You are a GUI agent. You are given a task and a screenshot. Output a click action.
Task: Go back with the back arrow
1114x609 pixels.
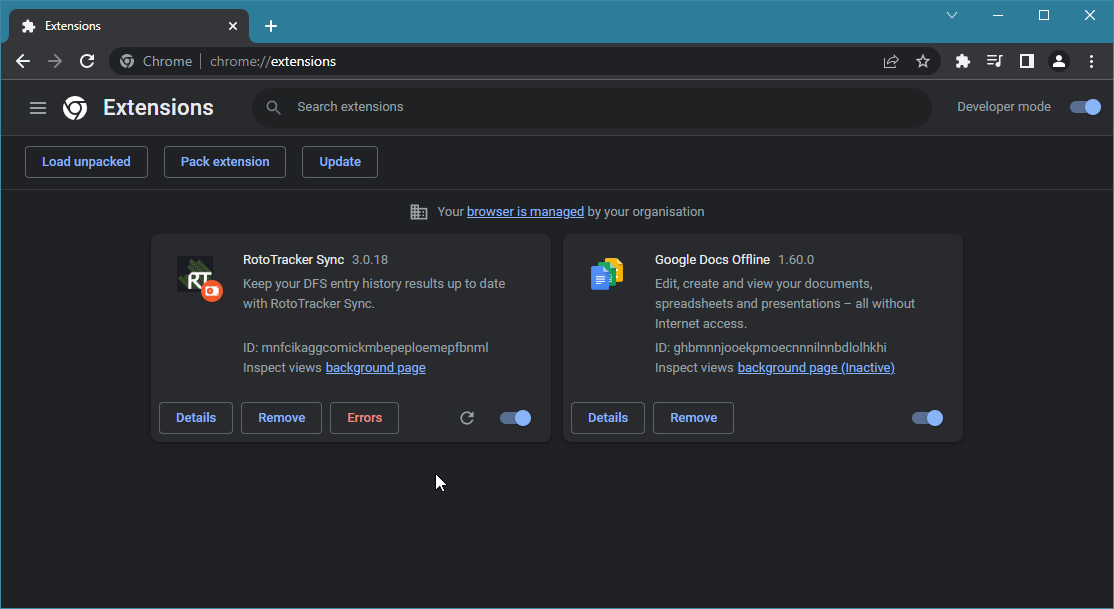23,61
